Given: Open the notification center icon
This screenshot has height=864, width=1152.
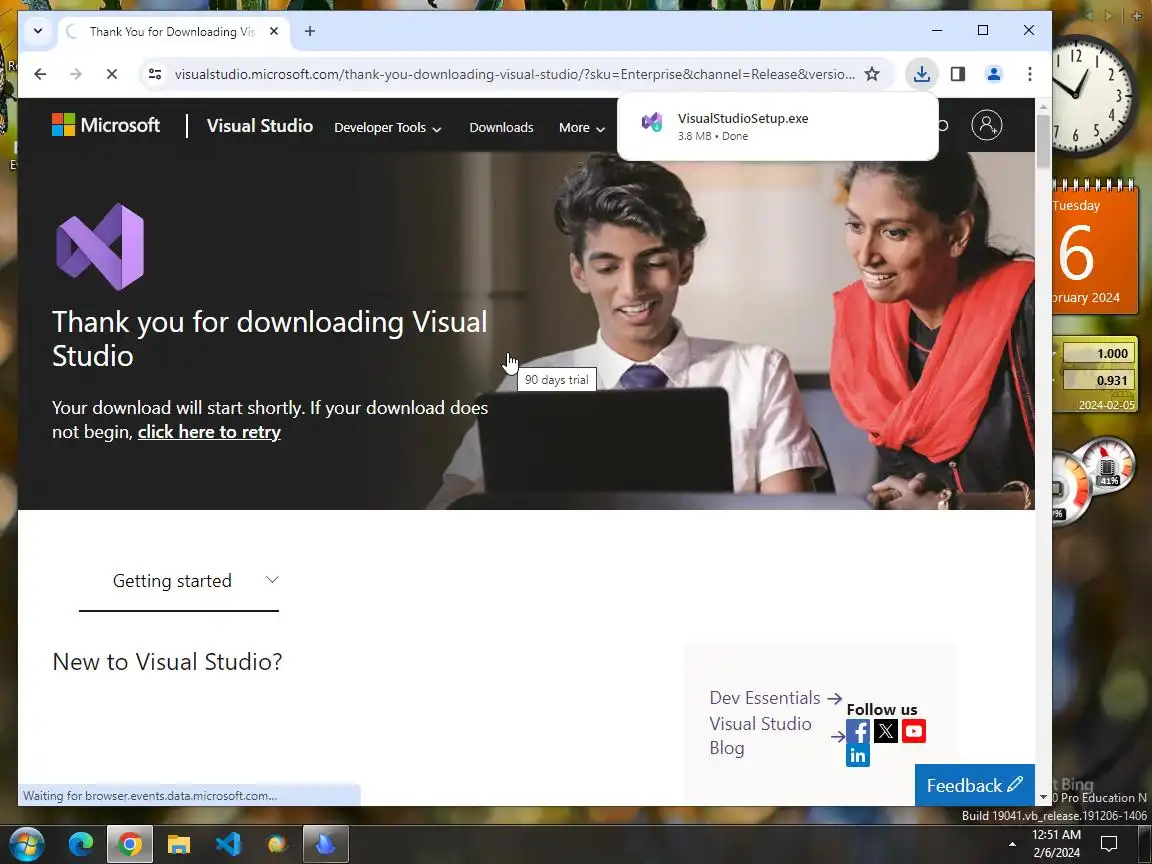Looking at the screenshot, I should click(x=1109, y=843).
